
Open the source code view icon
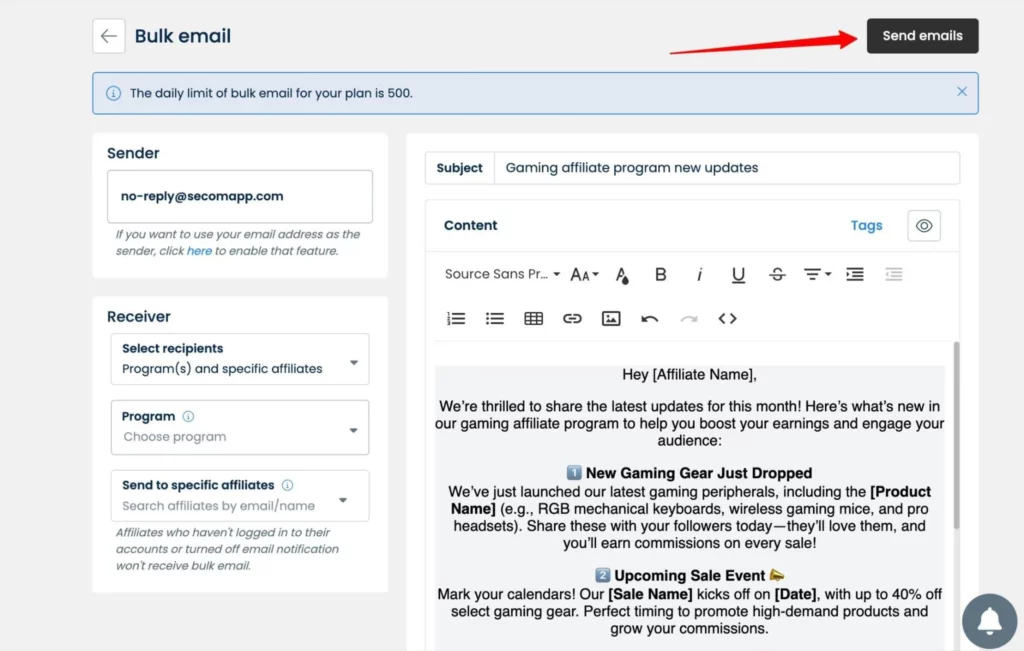coord(727,318)
